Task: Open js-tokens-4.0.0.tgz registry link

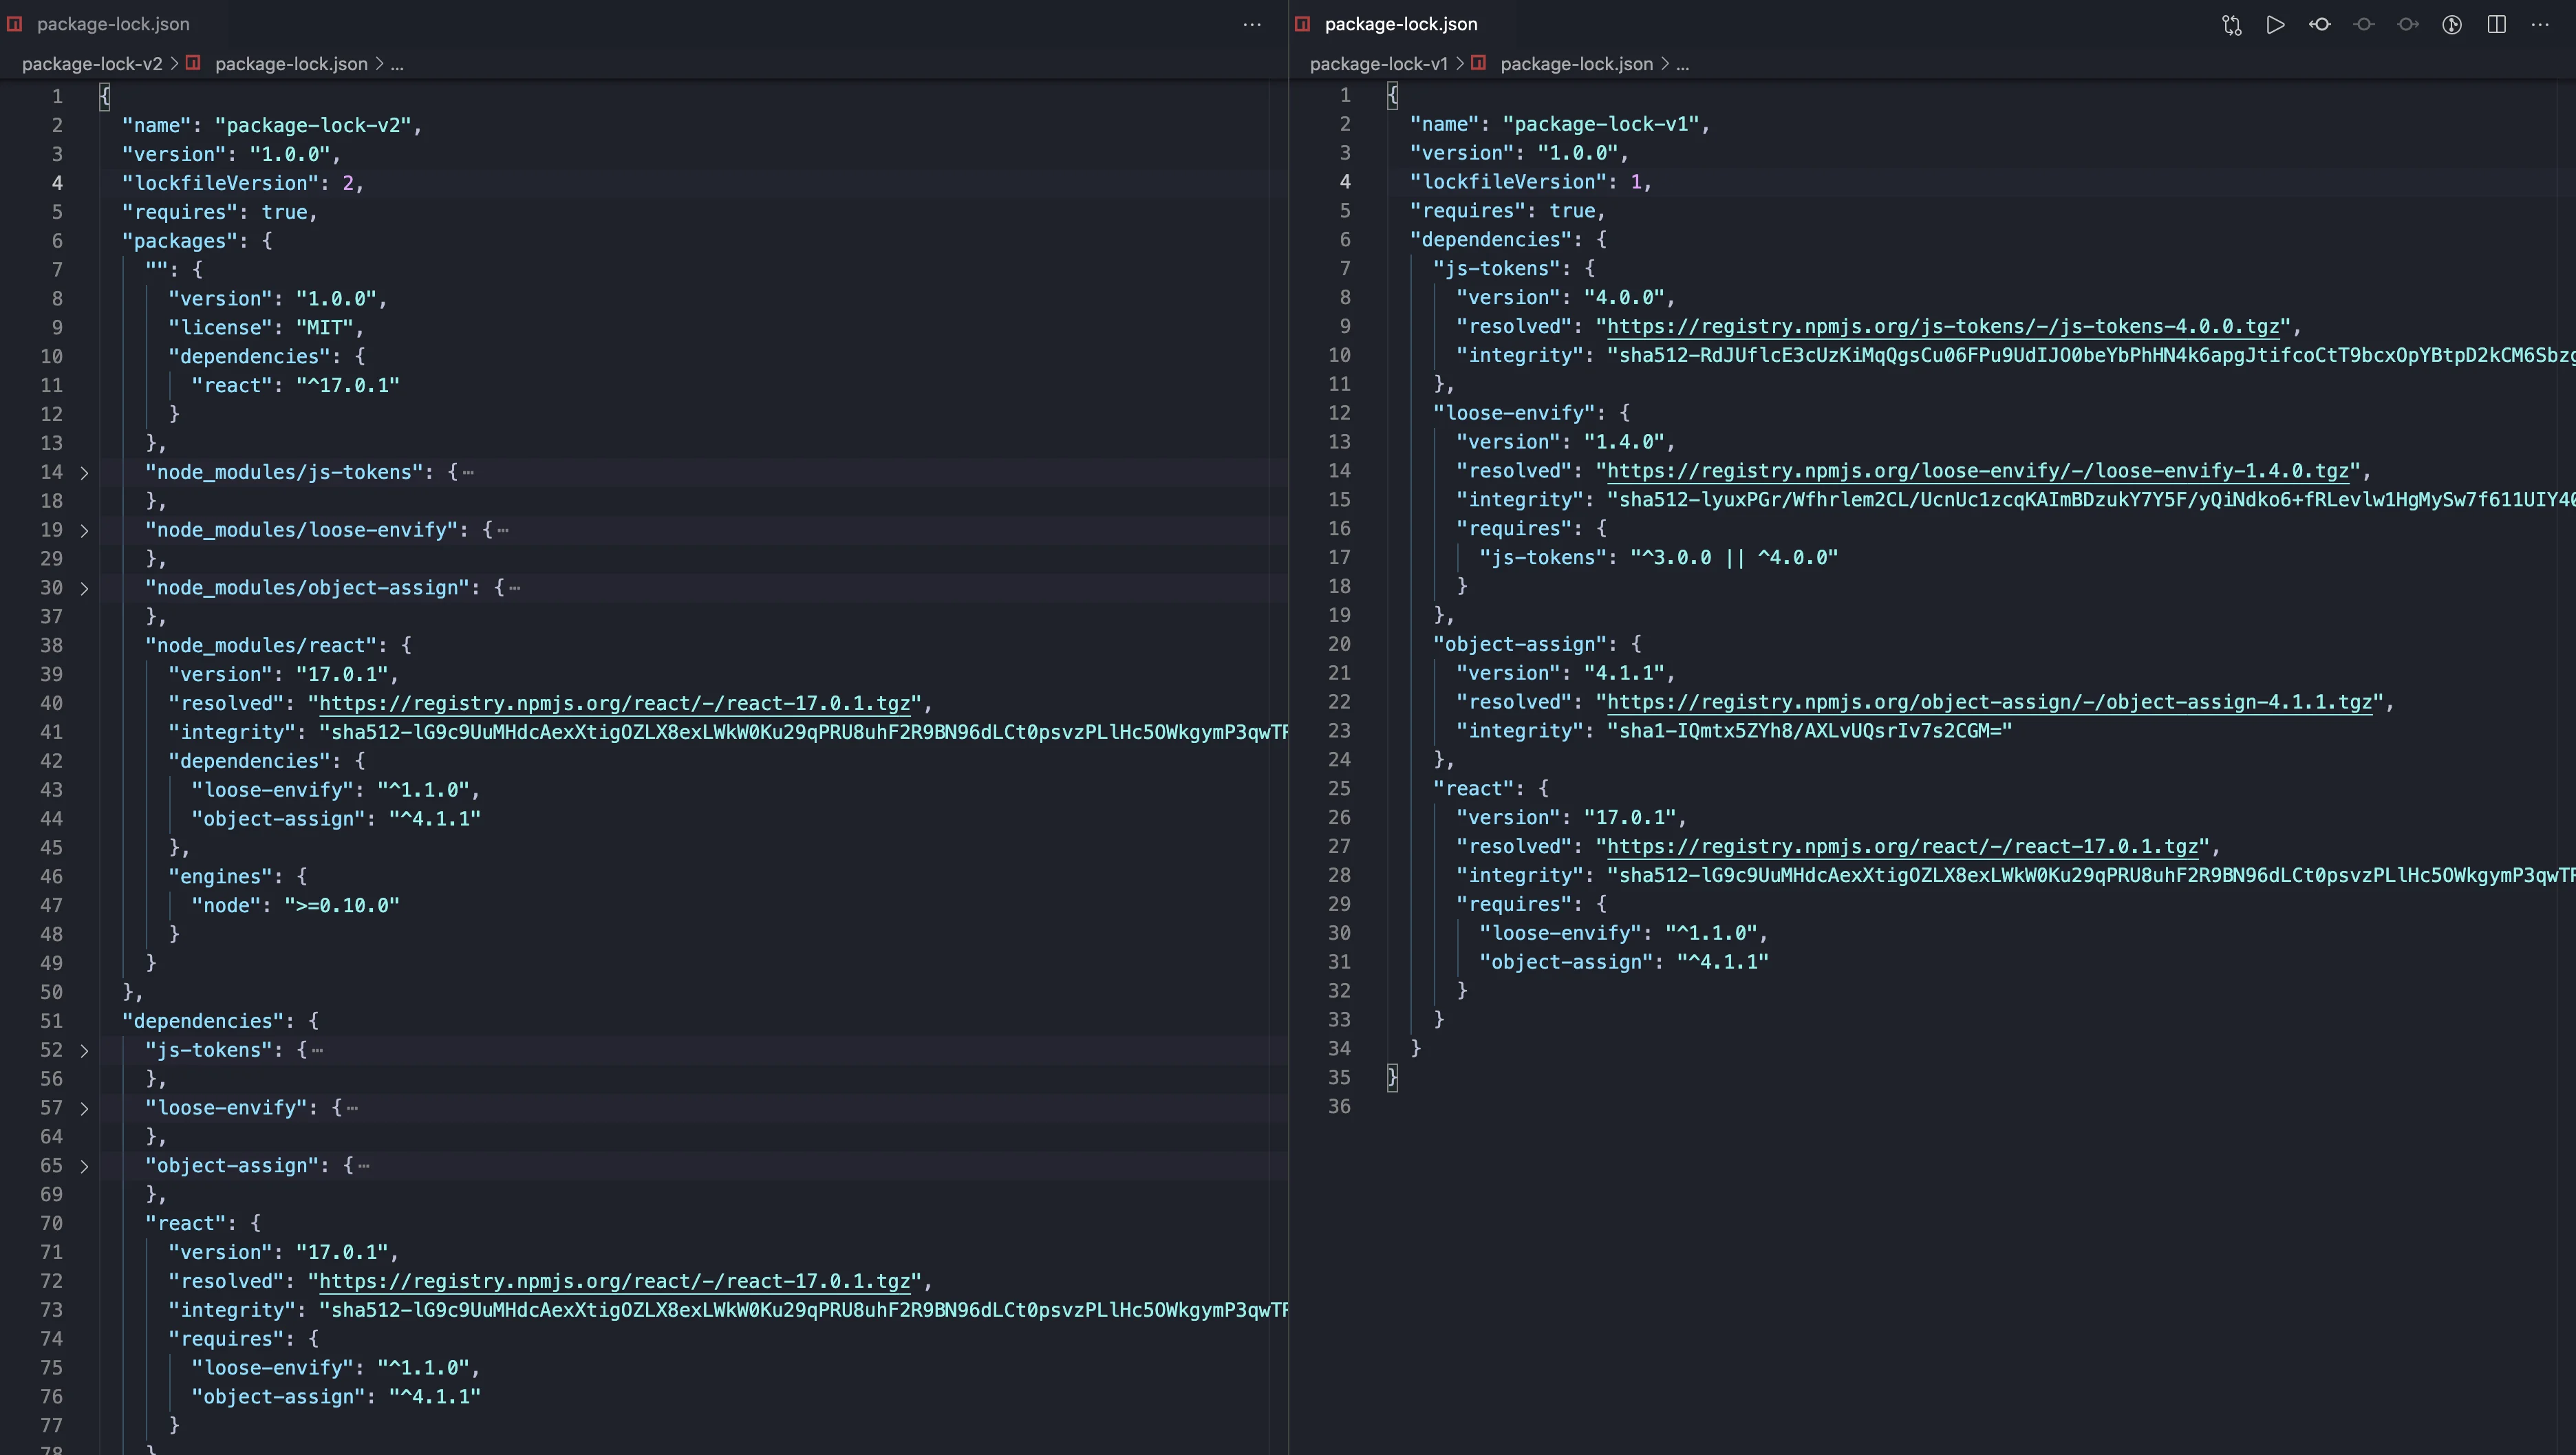Action: coord(1942,326)
